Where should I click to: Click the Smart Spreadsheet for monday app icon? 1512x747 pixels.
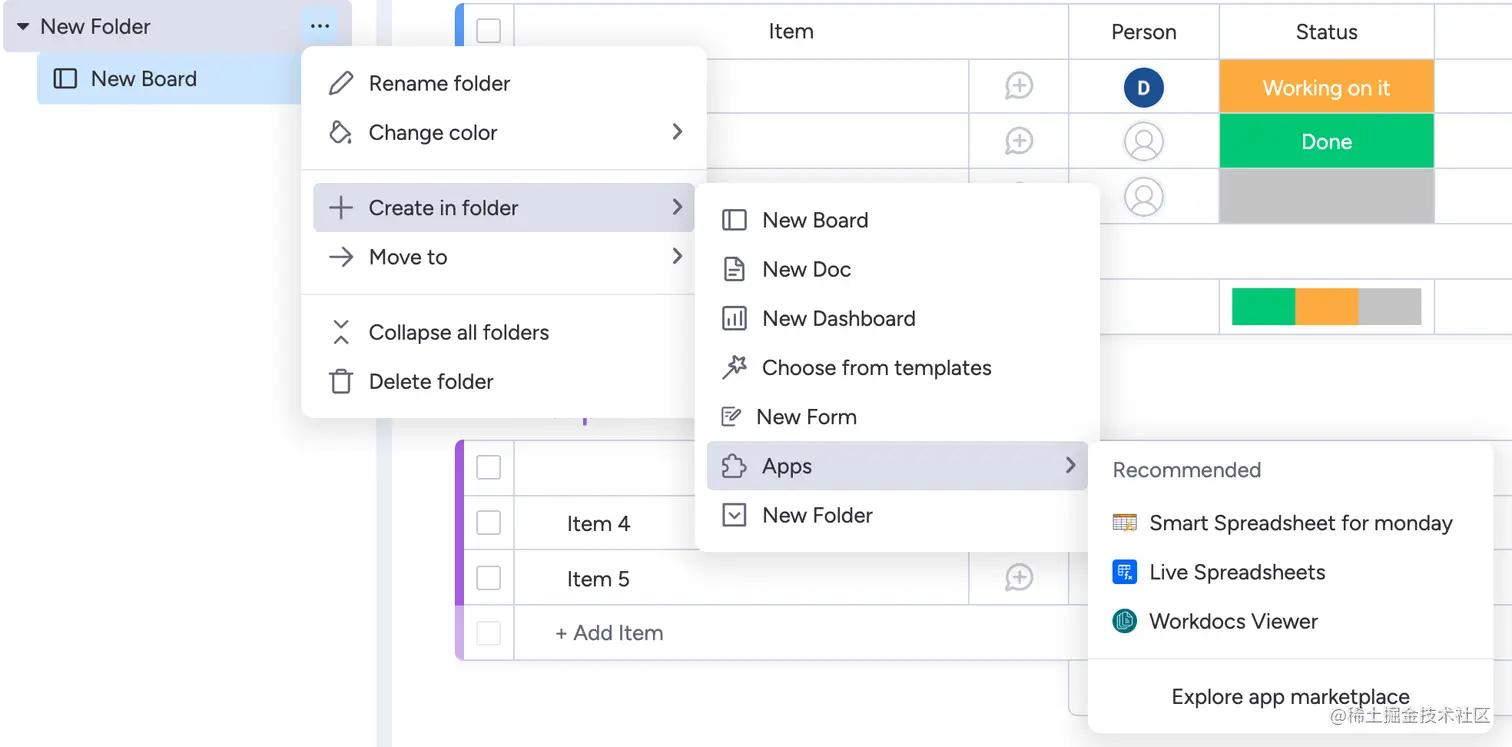(1125, 523)
